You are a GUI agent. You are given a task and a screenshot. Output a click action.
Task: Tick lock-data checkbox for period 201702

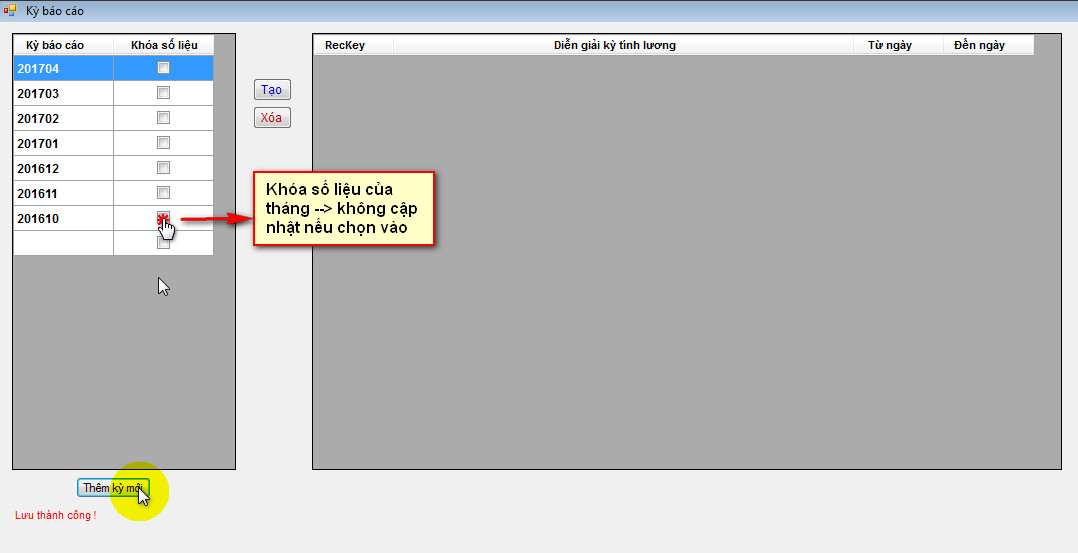point(163,118)
